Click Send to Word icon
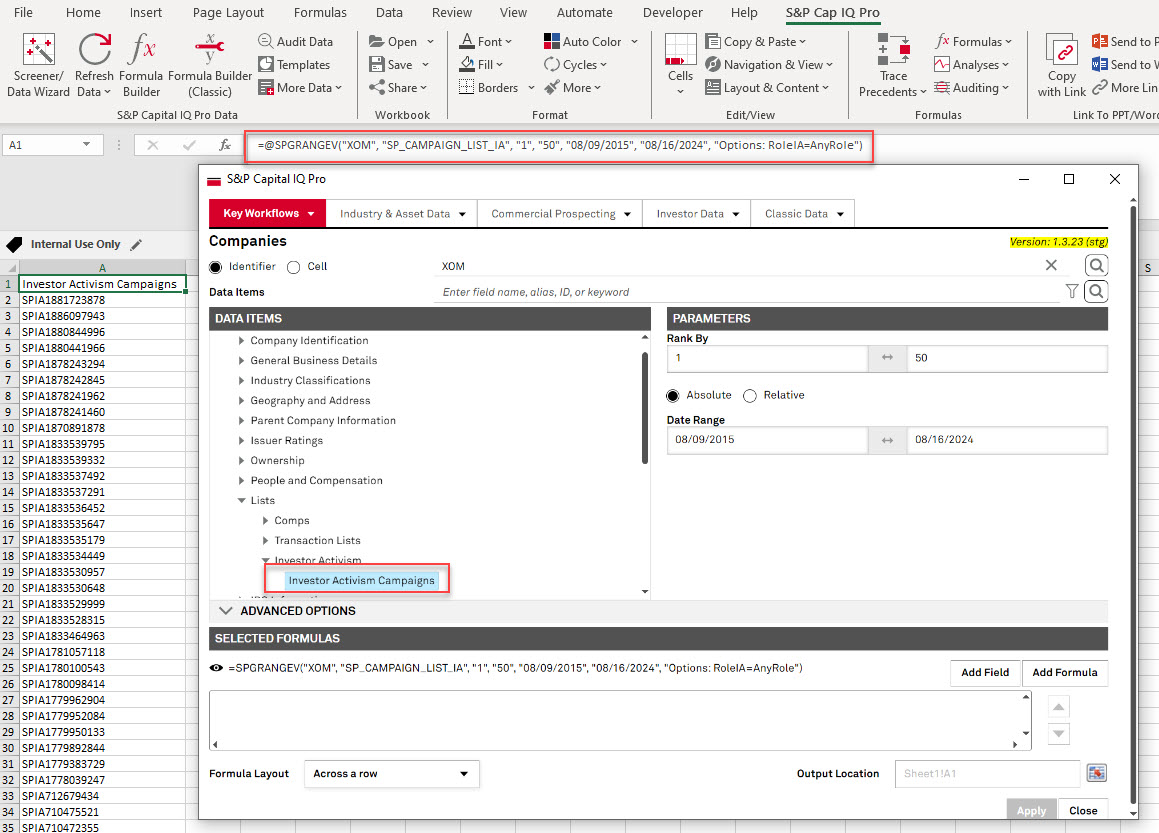The height and width of the screenshot is (833, 1159). point(1099,64)
